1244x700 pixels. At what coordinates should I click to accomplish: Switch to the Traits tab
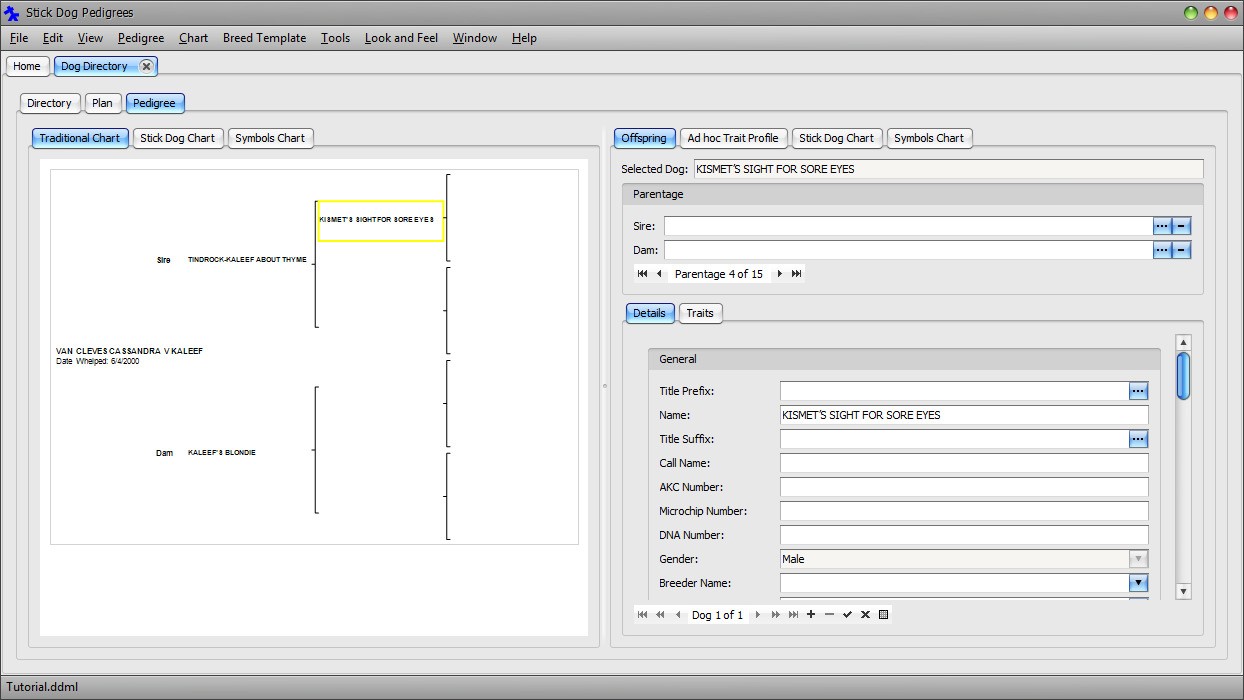tap(700, 313)
